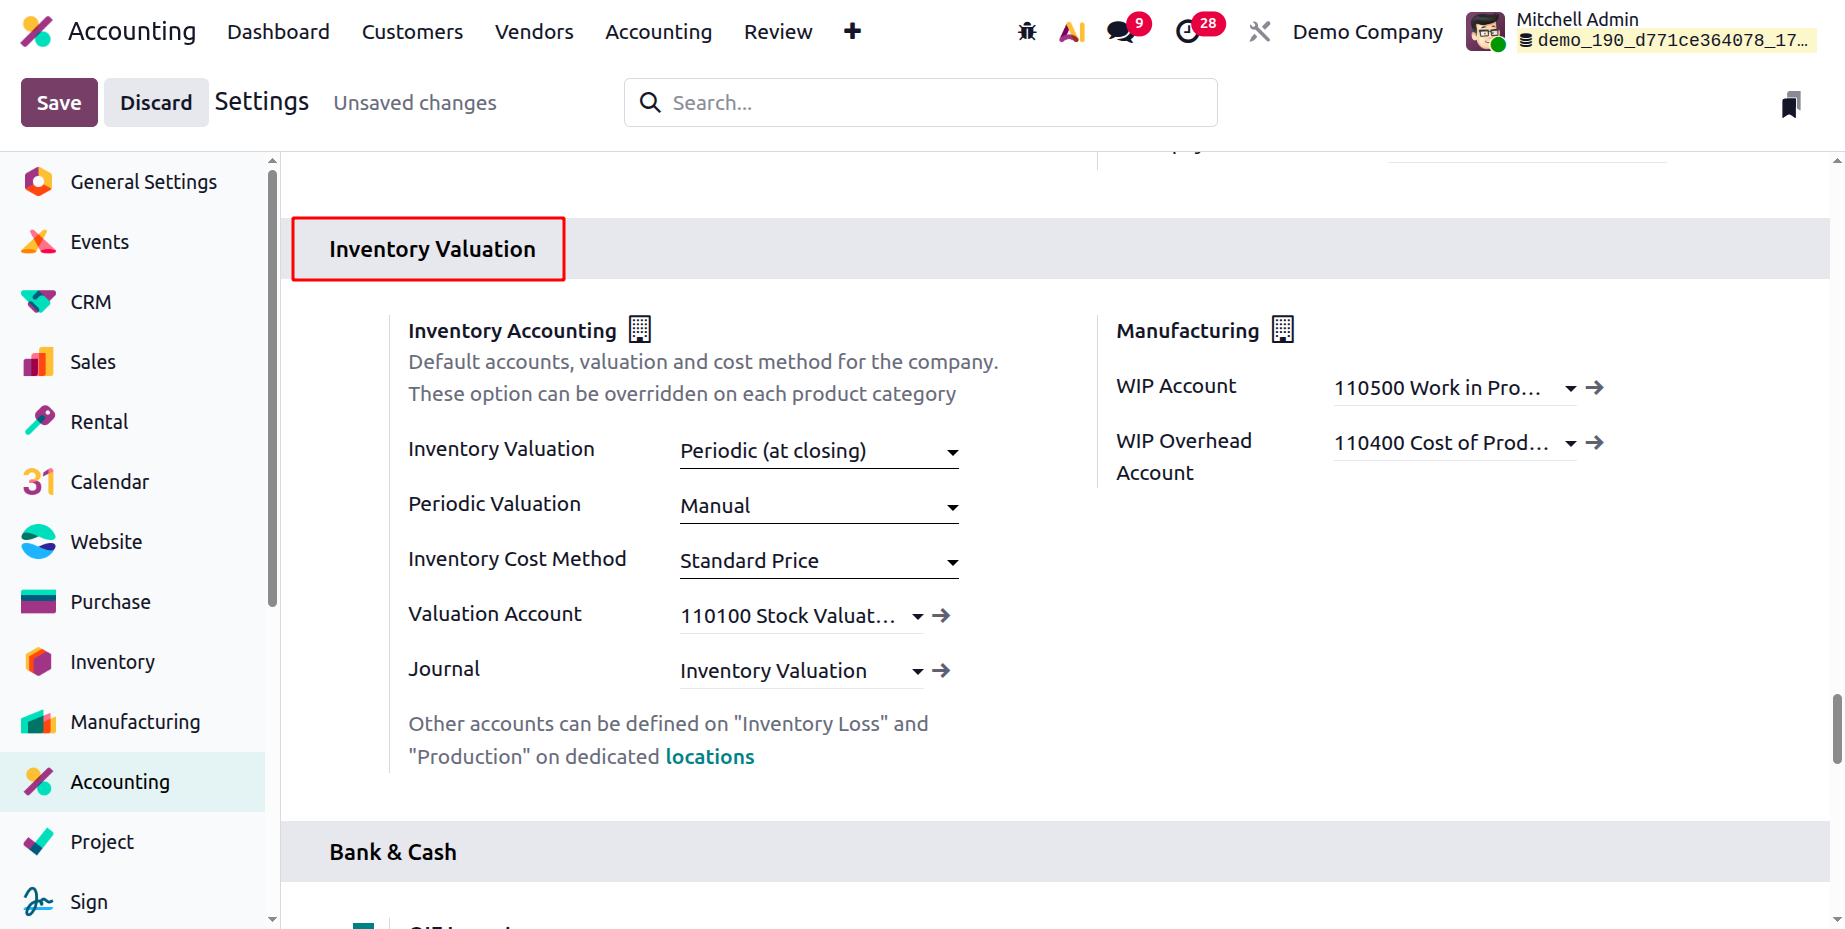Open the Journal record link arrow
Viewport: 1845px width, 929px height.
click(941, 671)
